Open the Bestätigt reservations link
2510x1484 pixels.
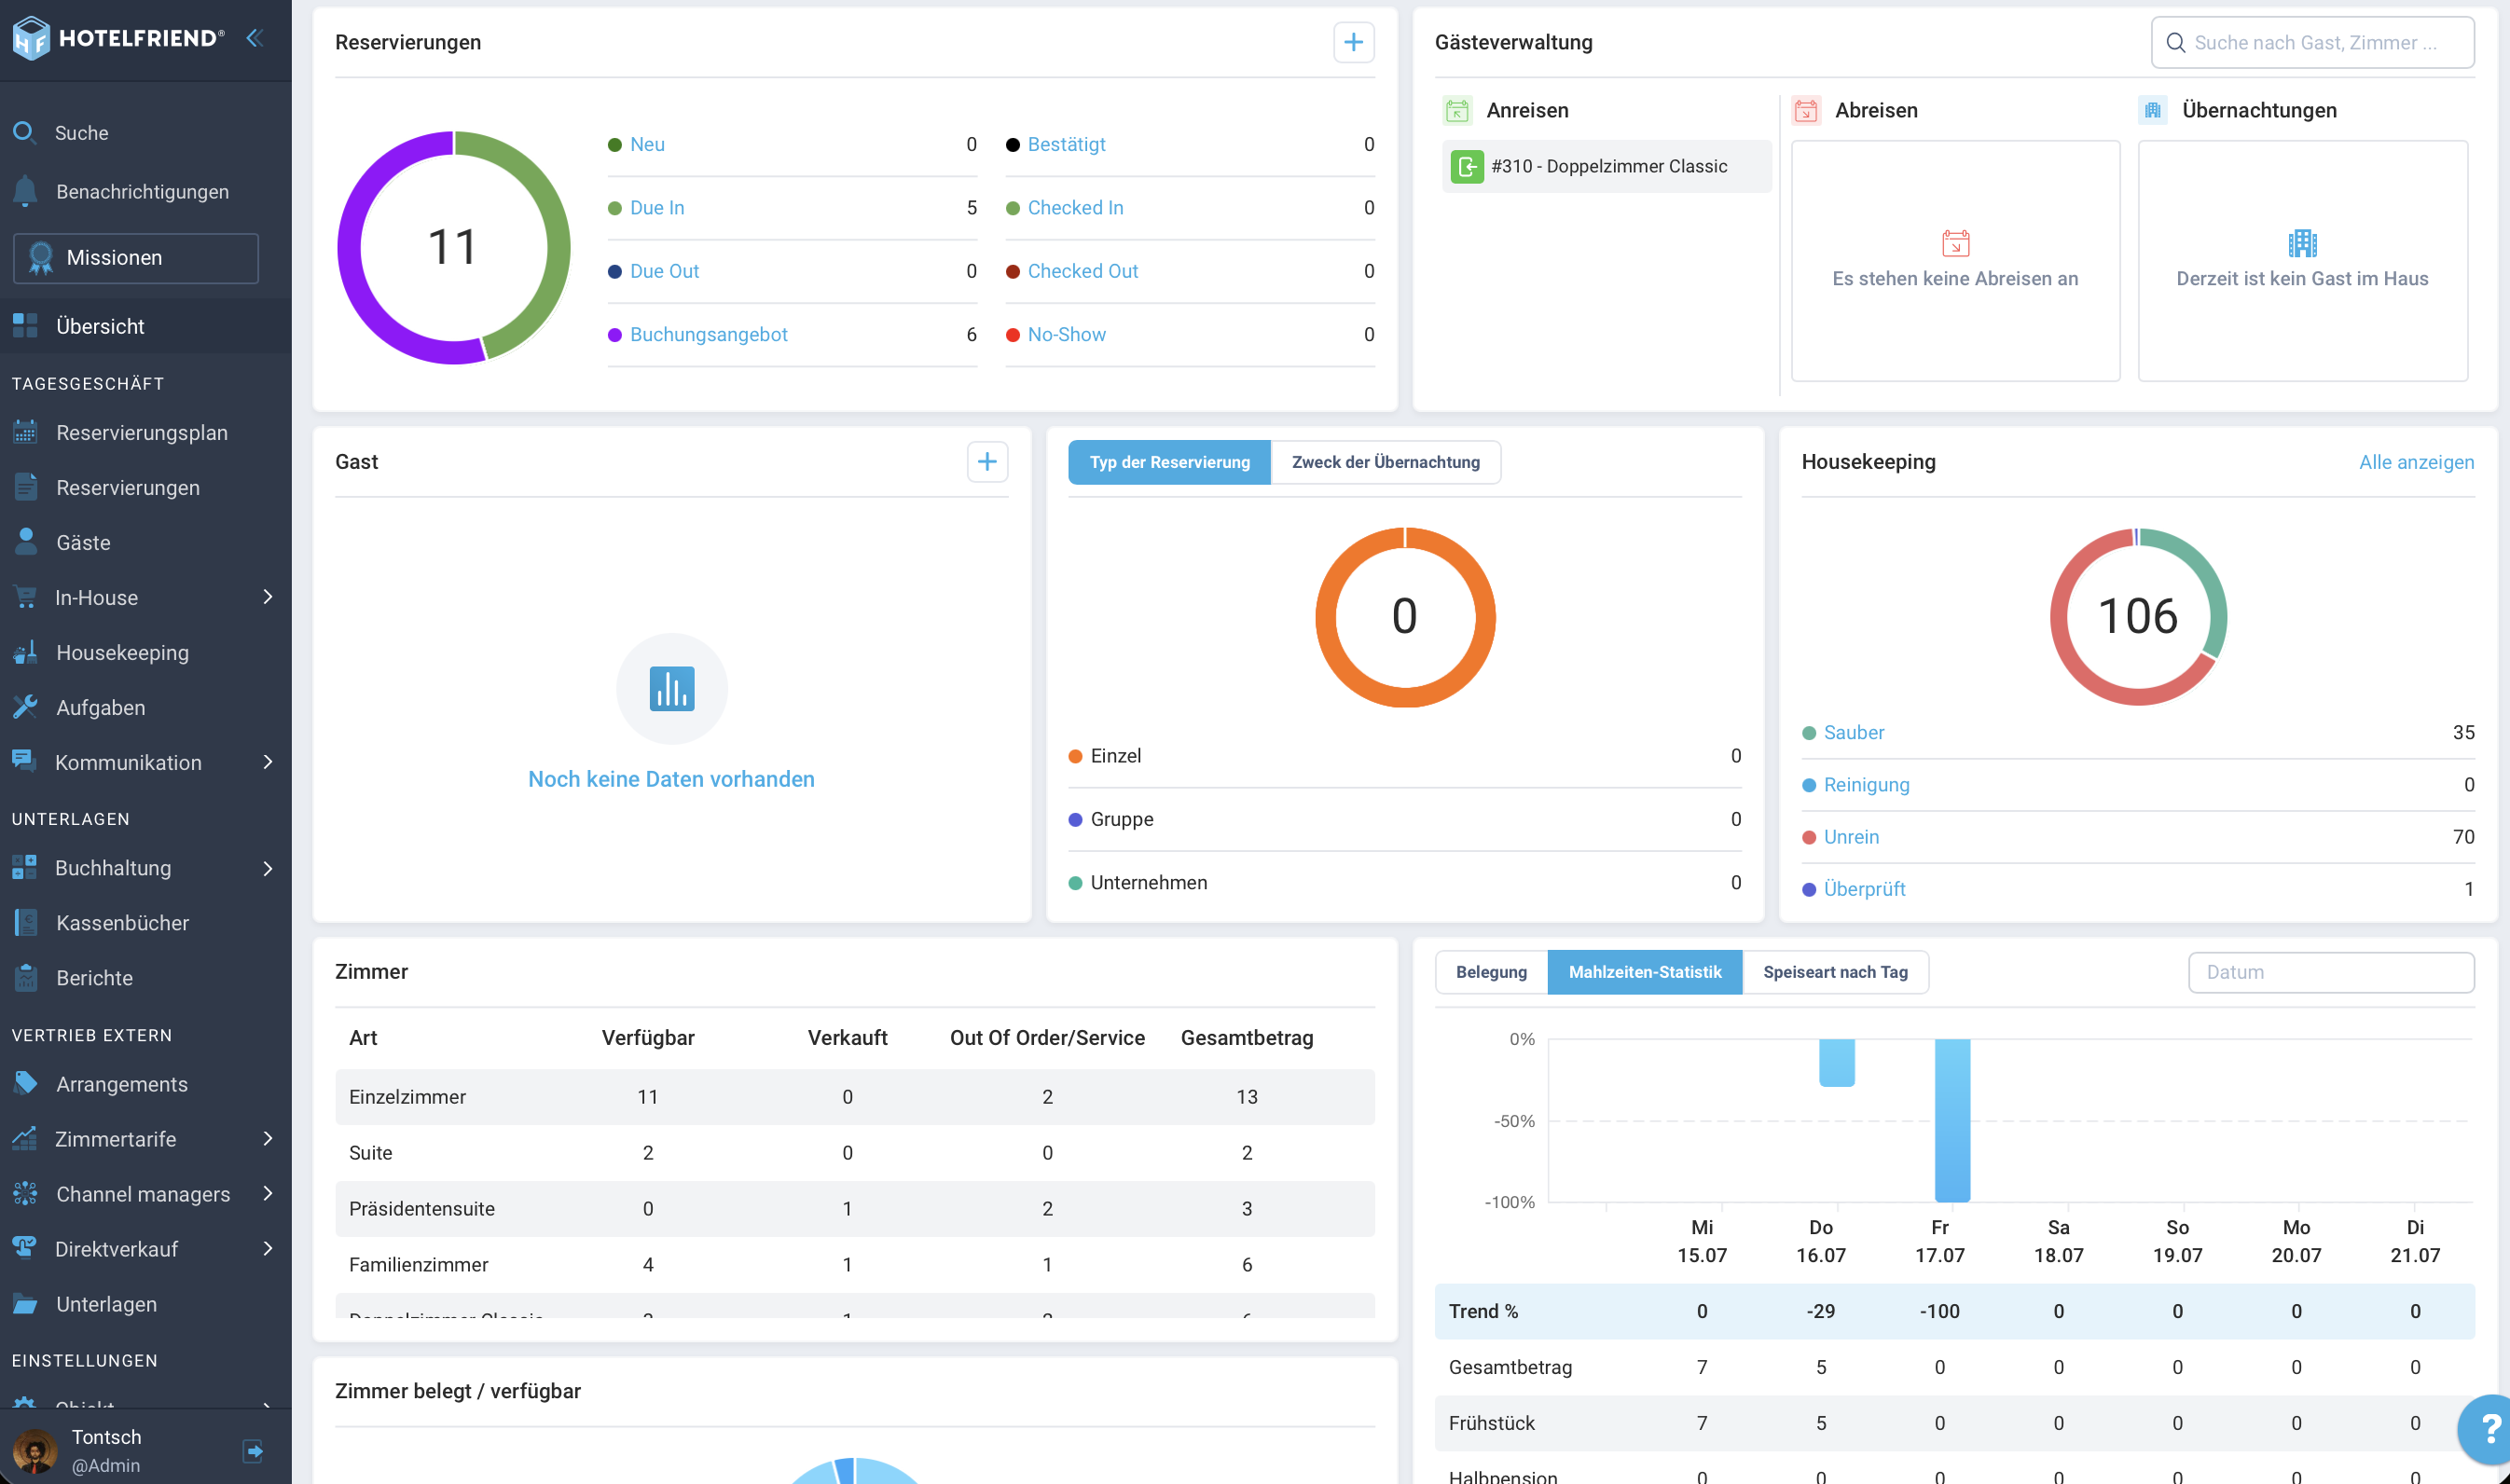1066,144
